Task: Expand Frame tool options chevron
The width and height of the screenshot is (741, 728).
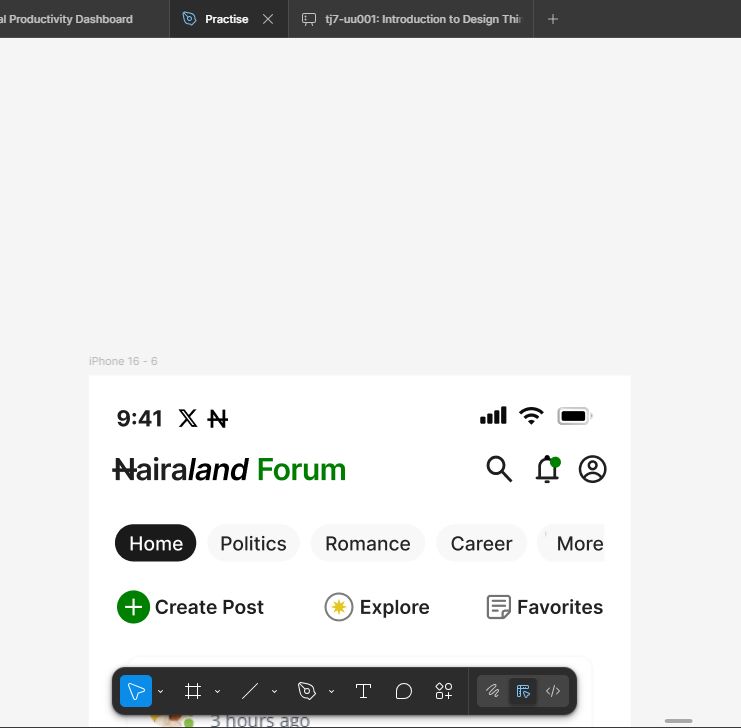Action: tap(217, 691)
